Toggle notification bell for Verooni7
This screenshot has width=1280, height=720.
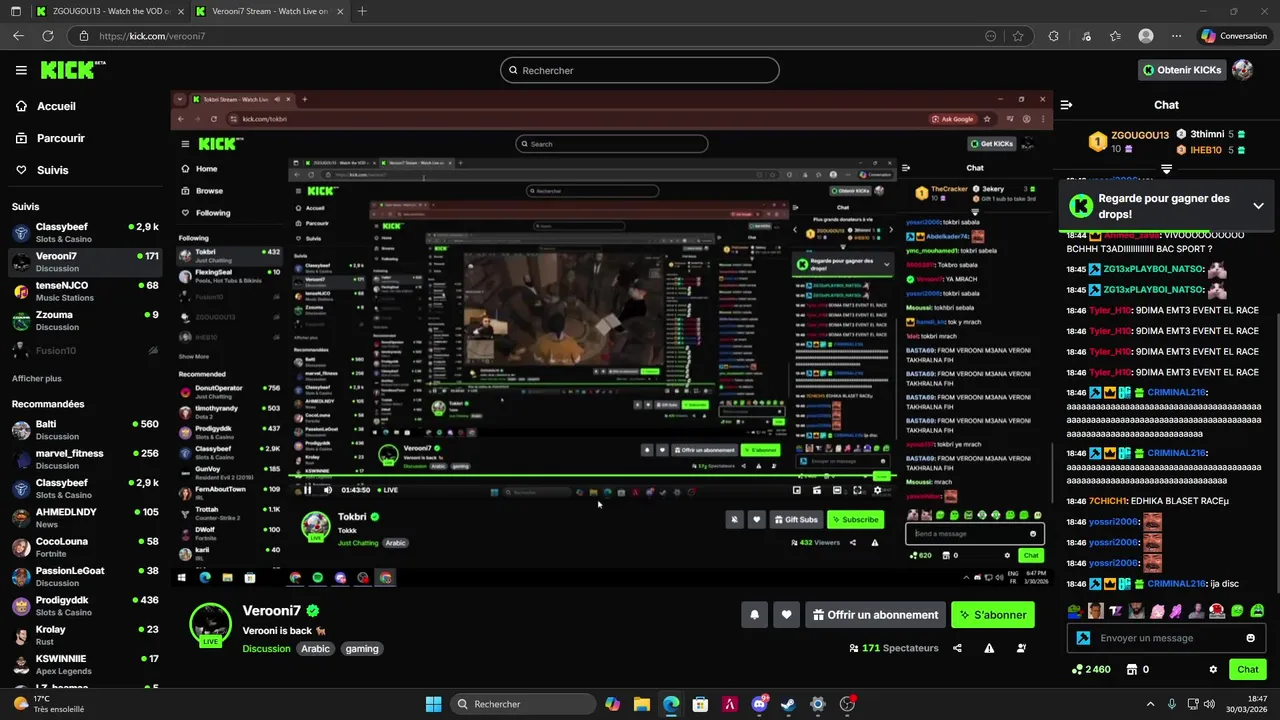755,615
